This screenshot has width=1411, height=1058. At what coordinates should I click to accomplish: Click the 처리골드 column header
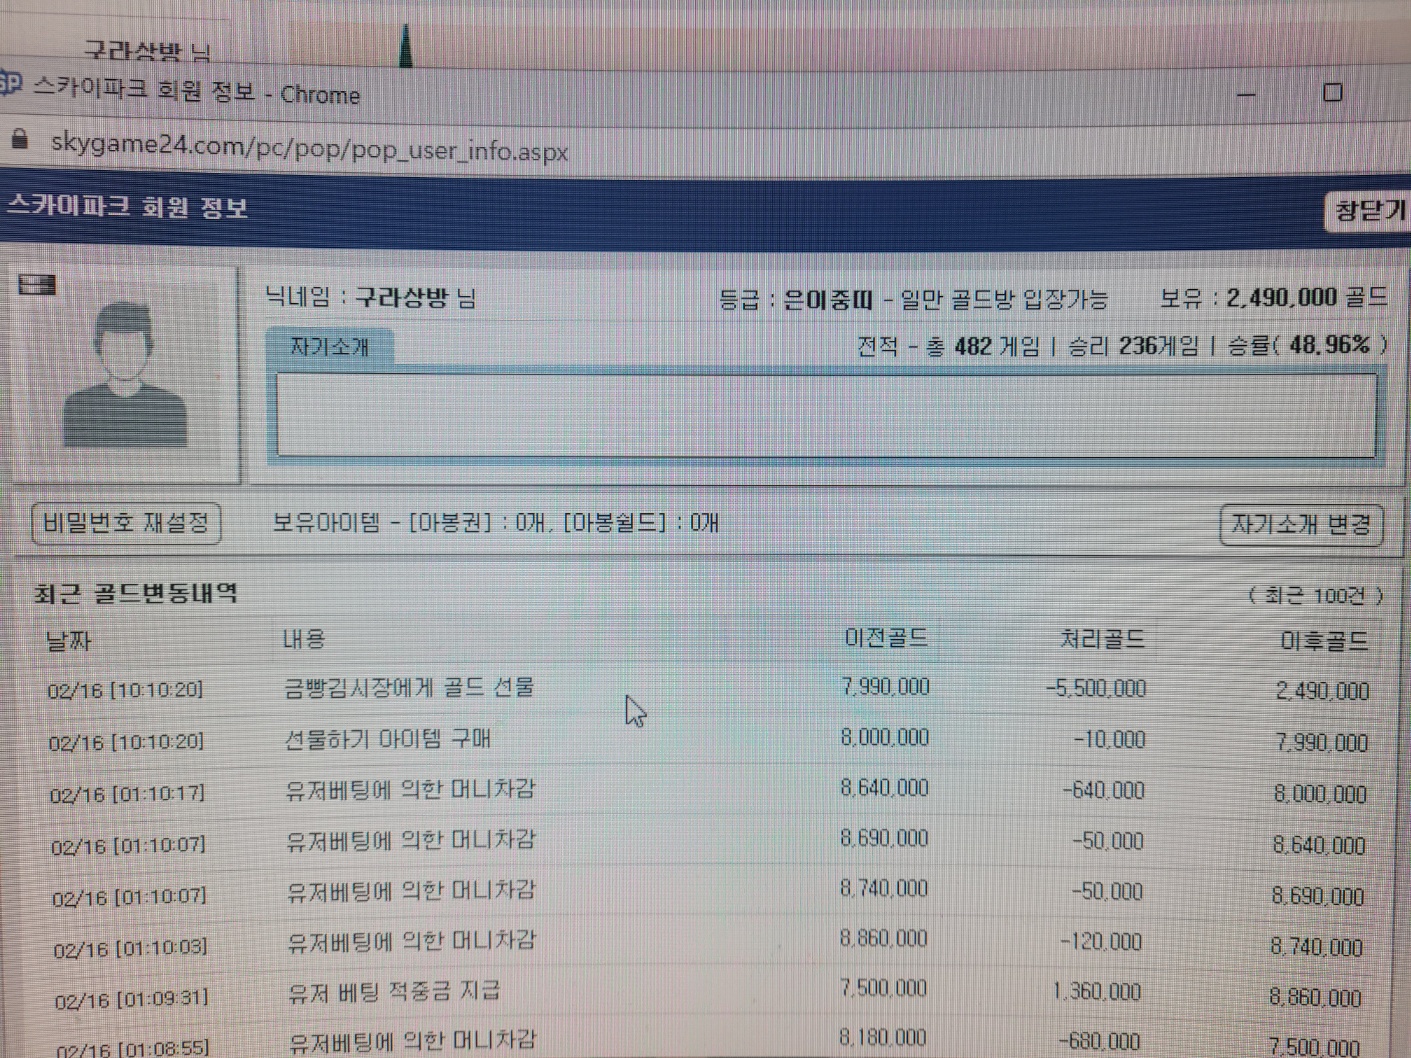[x=1102, y=638]
